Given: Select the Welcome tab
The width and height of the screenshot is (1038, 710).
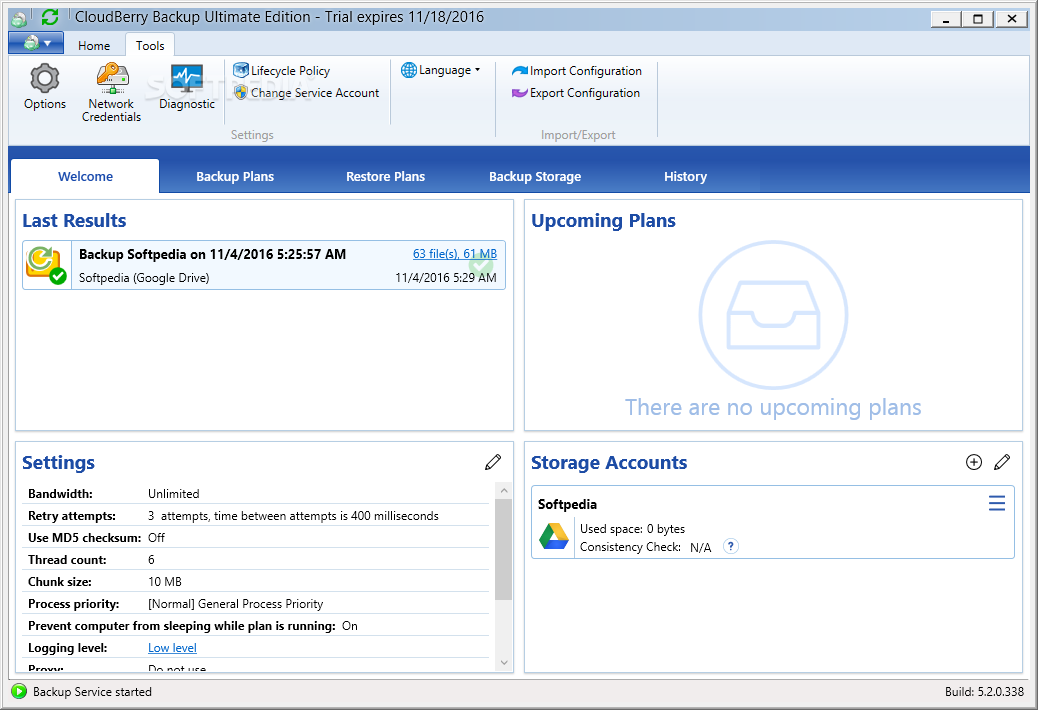Looking at the screenshot, I should coord(85,177).
